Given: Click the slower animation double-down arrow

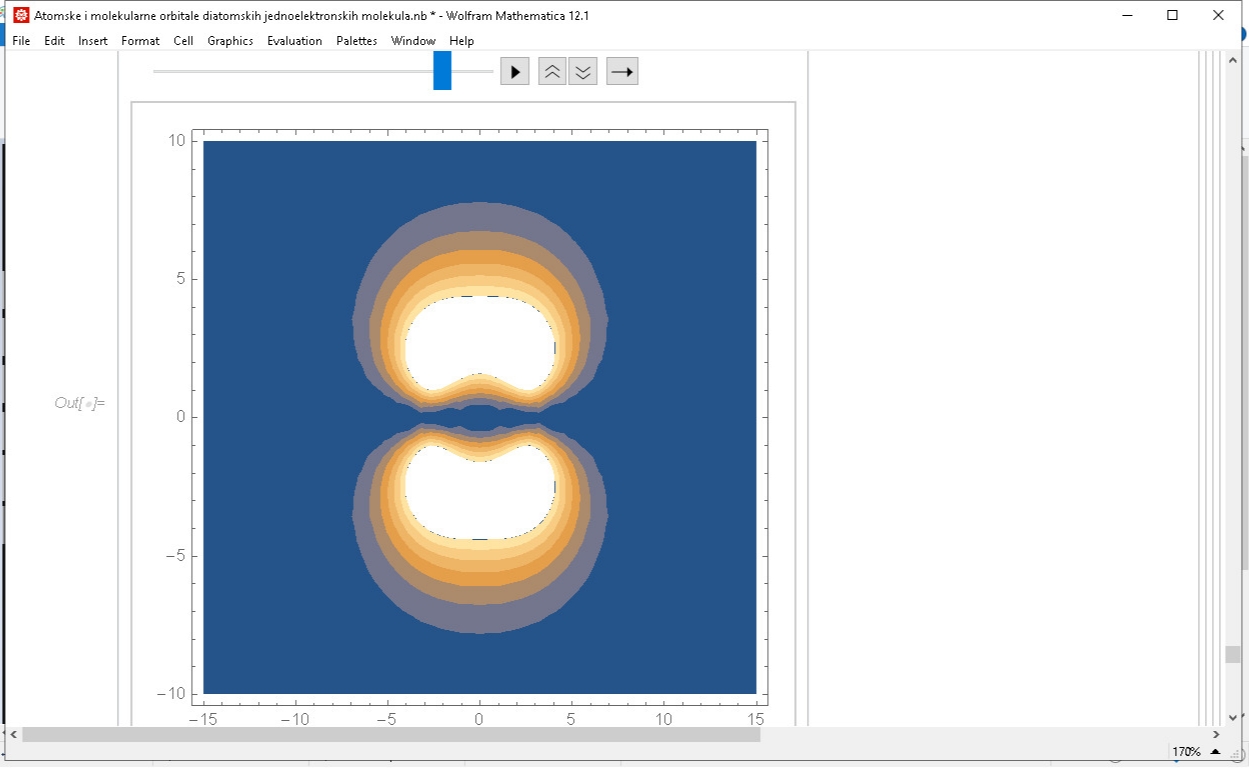Looking at the screenshot, I should coord(583,72).
